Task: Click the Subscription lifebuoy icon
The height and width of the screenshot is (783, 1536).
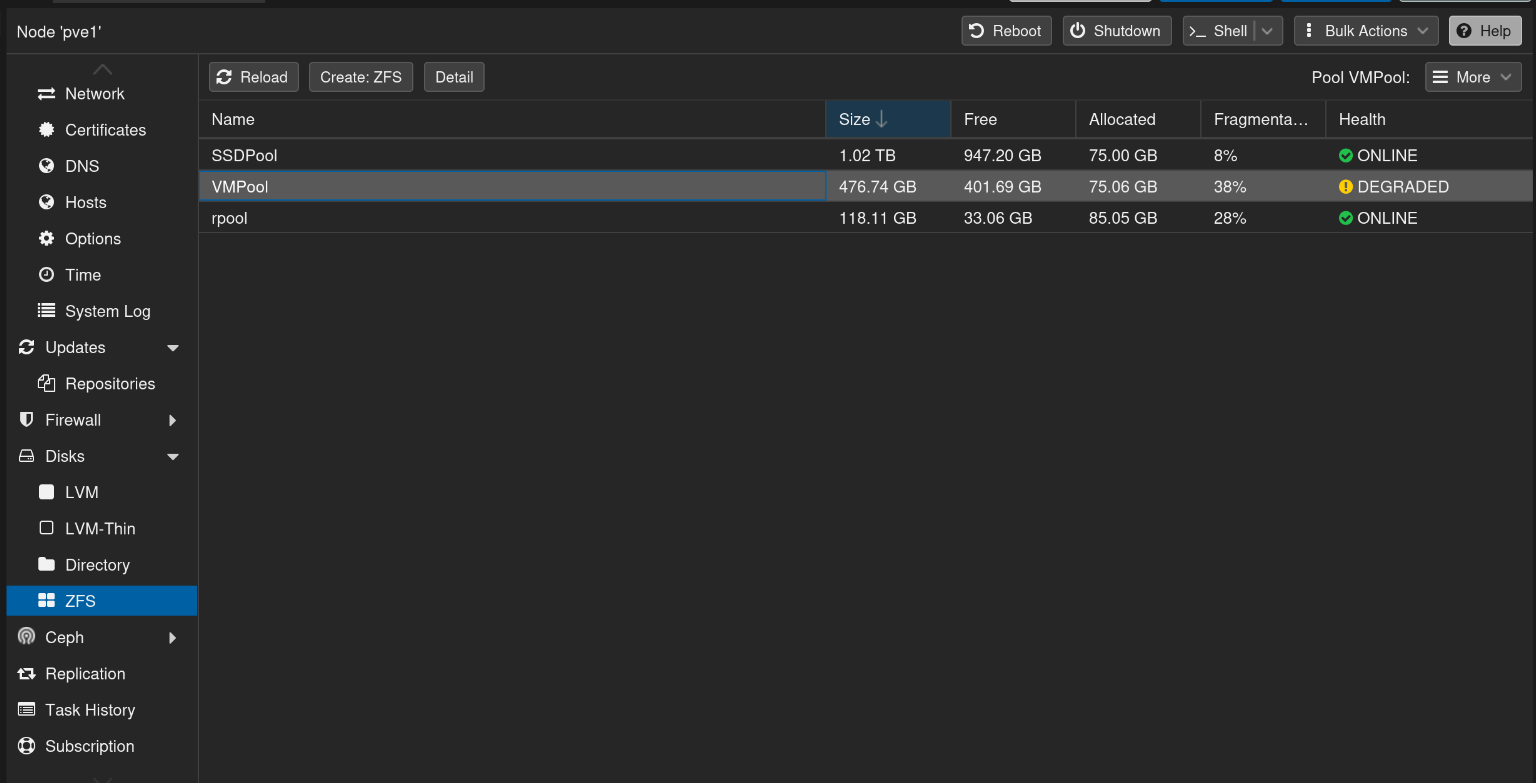Action: [26, 746]
